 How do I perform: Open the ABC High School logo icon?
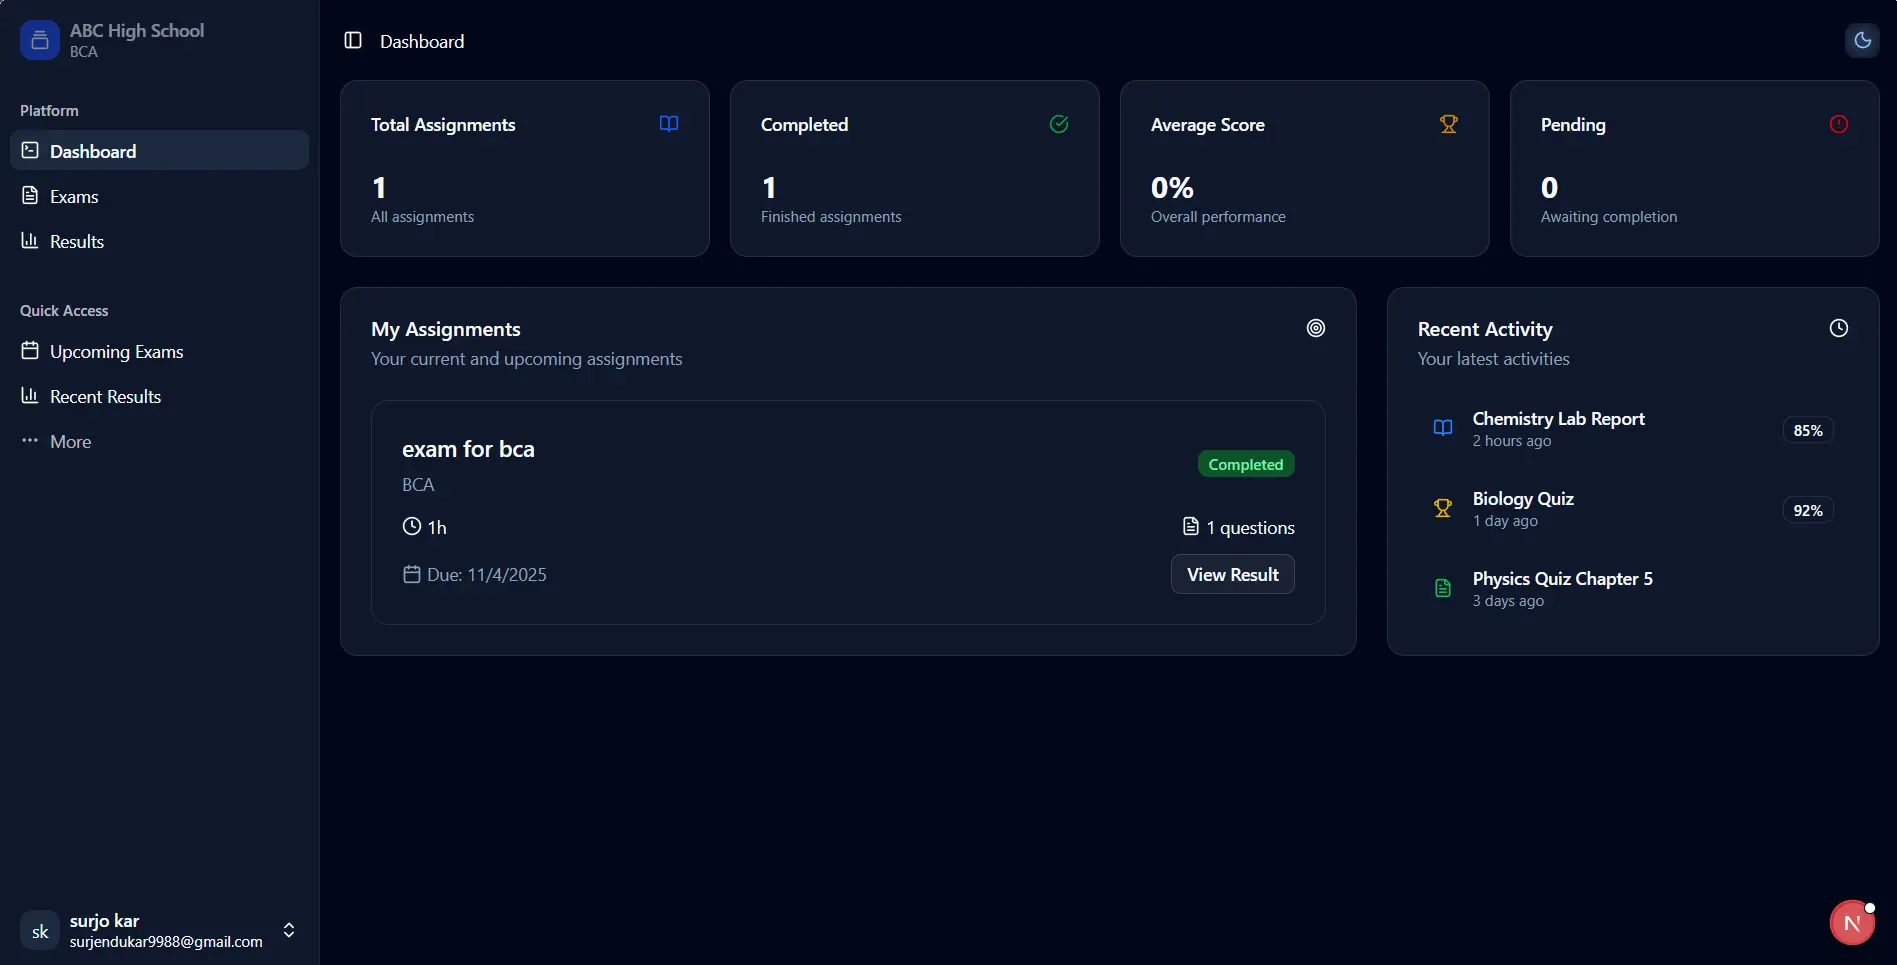(x=38, y=40)
